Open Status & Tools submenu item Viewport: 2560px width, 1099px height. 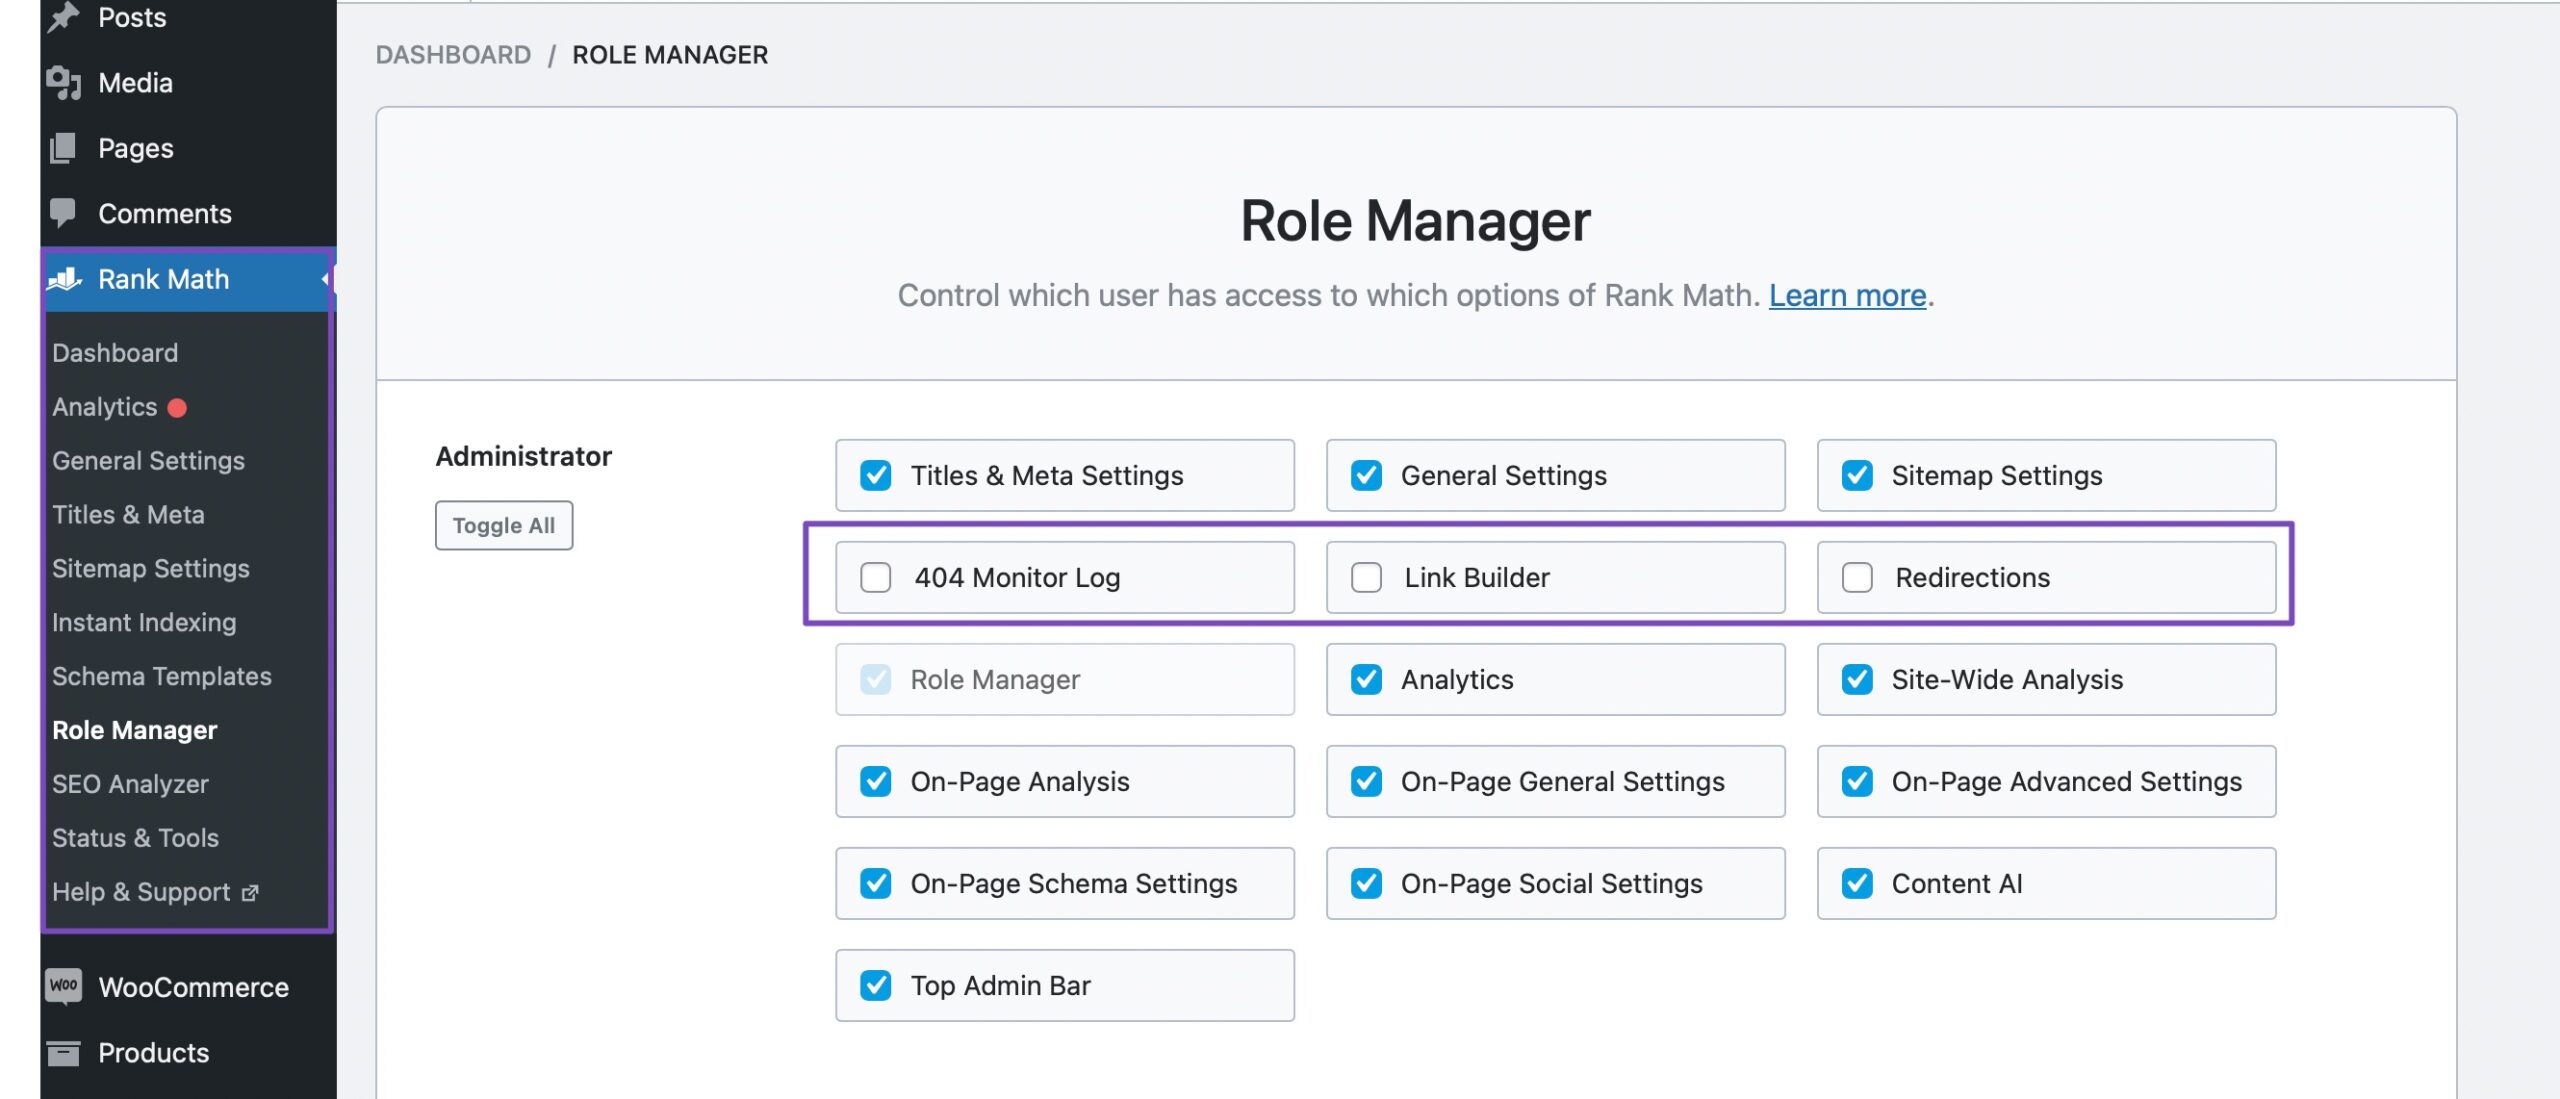135,839
